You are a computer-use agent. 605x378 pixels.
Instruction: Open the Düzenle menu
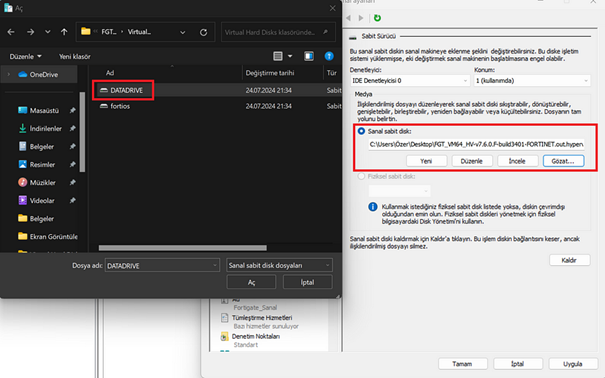click(25, 56)
